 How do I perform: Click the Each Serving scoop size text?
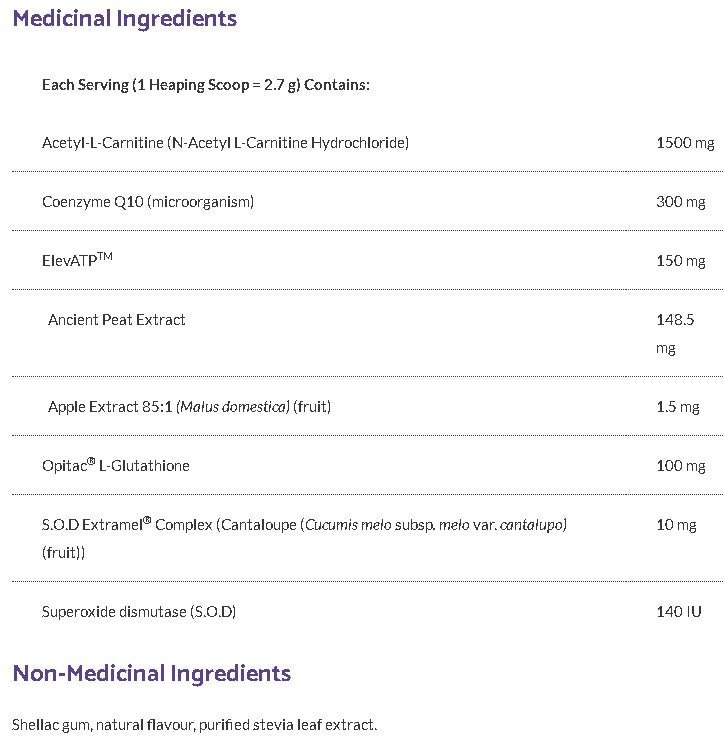pos(206,84)
